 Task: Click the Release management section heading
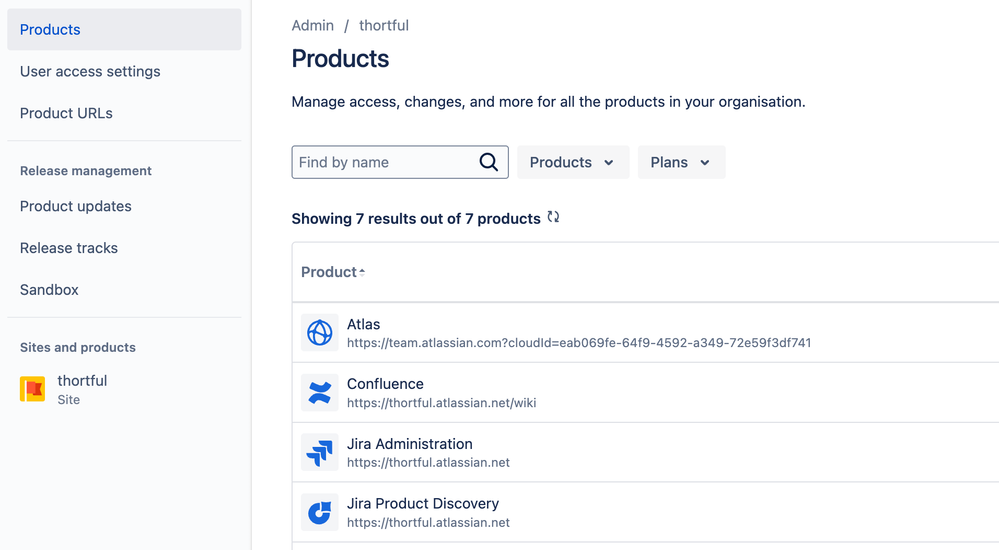(x=85, y=171)
